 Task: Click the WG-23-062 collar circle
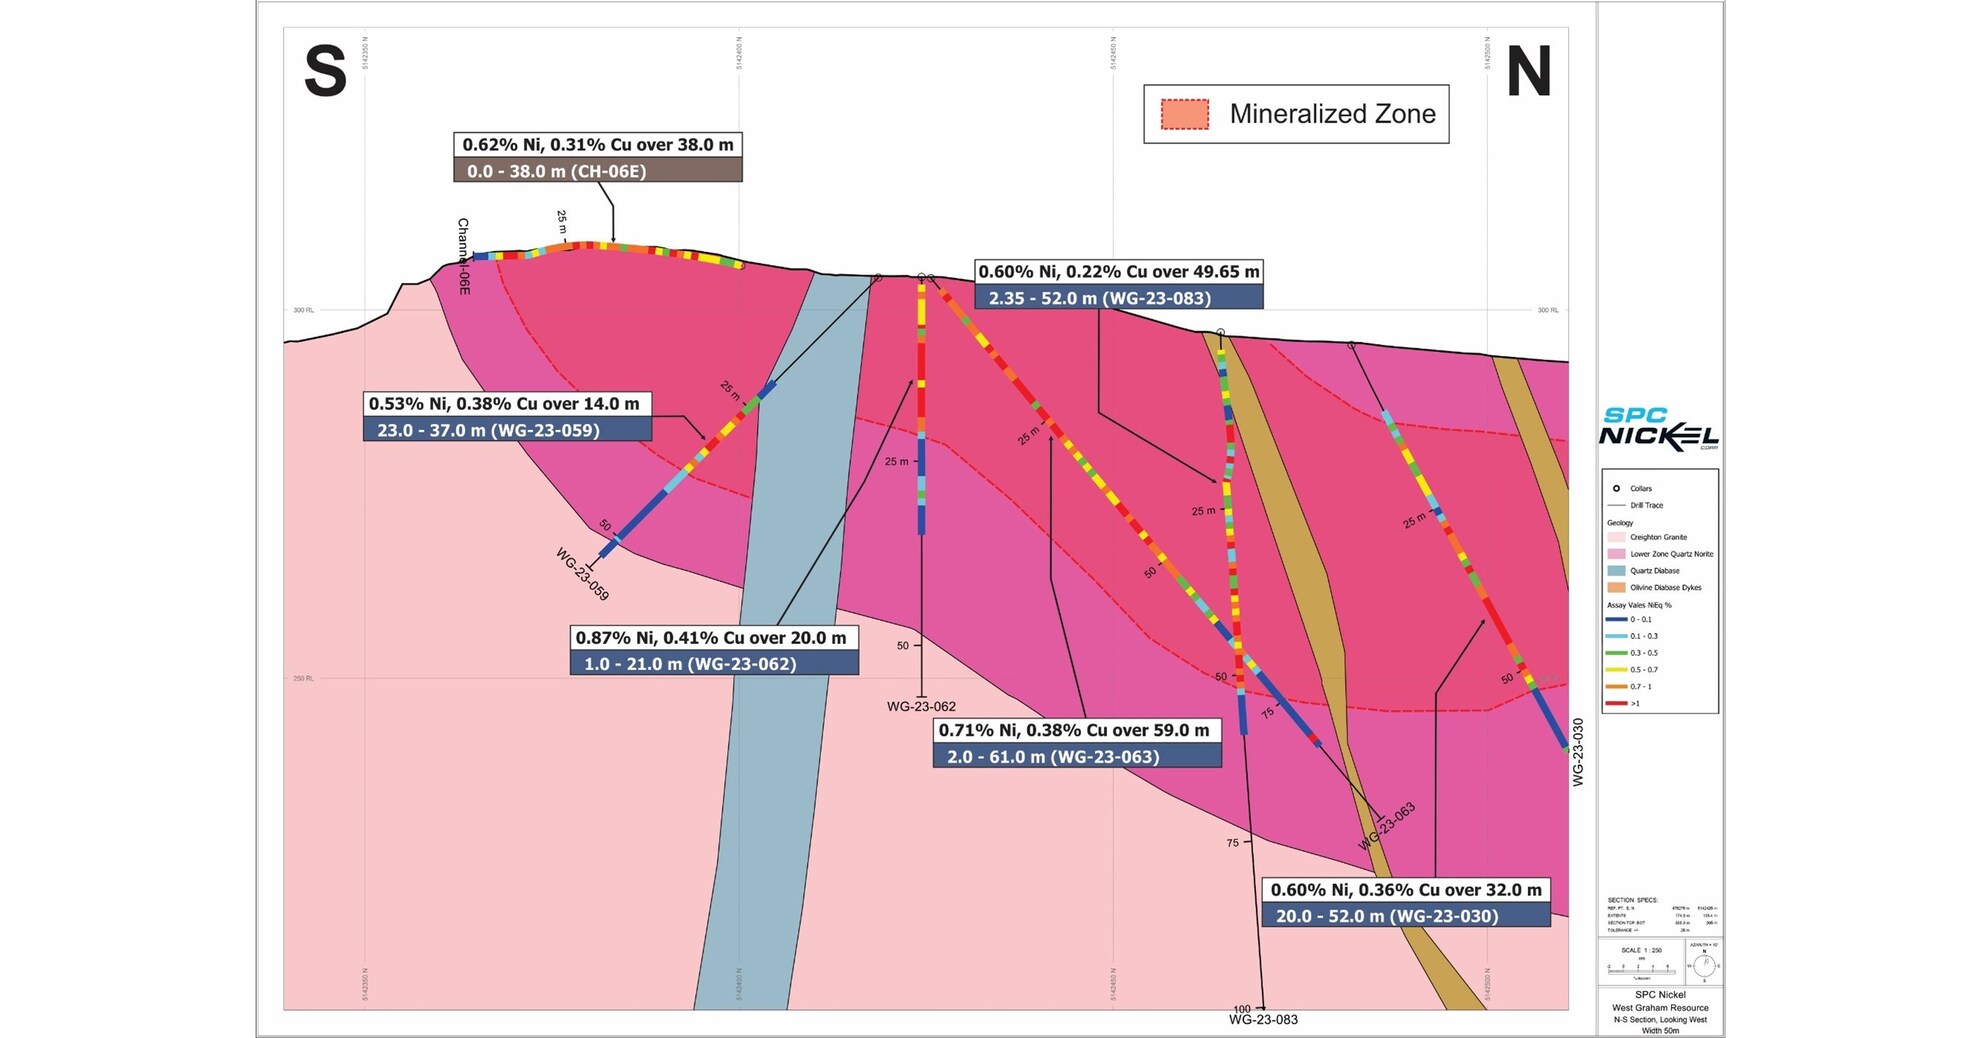920,277
